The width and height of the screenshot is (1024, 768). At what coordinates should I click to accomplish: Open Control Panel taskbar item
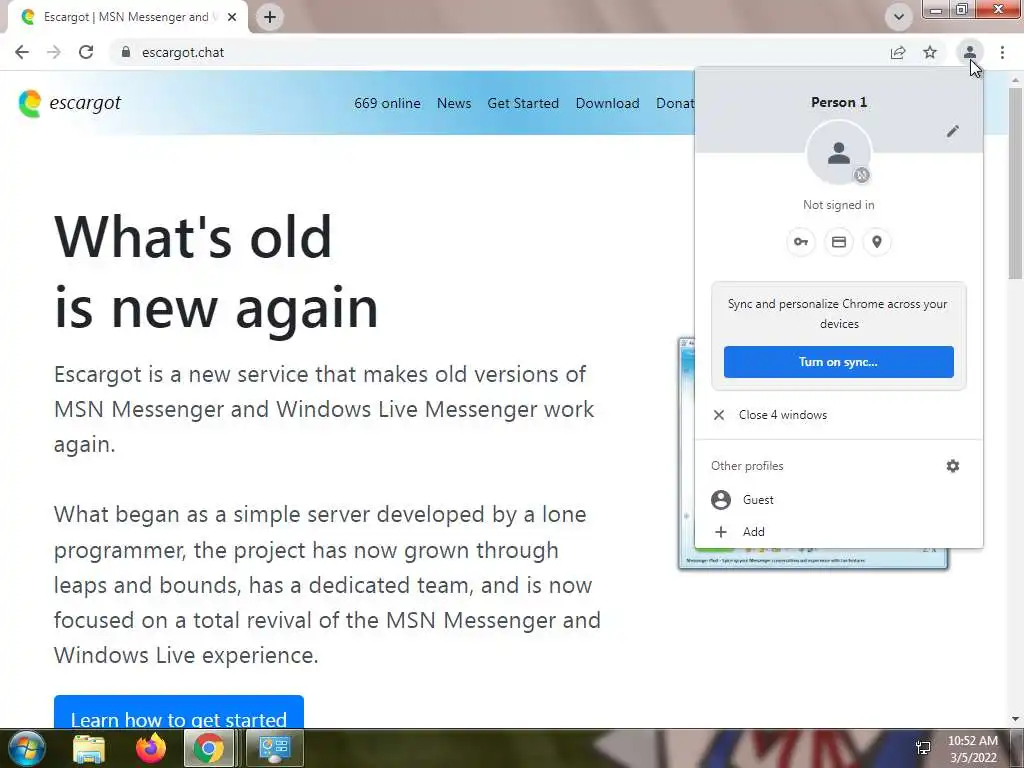[x=274, y=748]
